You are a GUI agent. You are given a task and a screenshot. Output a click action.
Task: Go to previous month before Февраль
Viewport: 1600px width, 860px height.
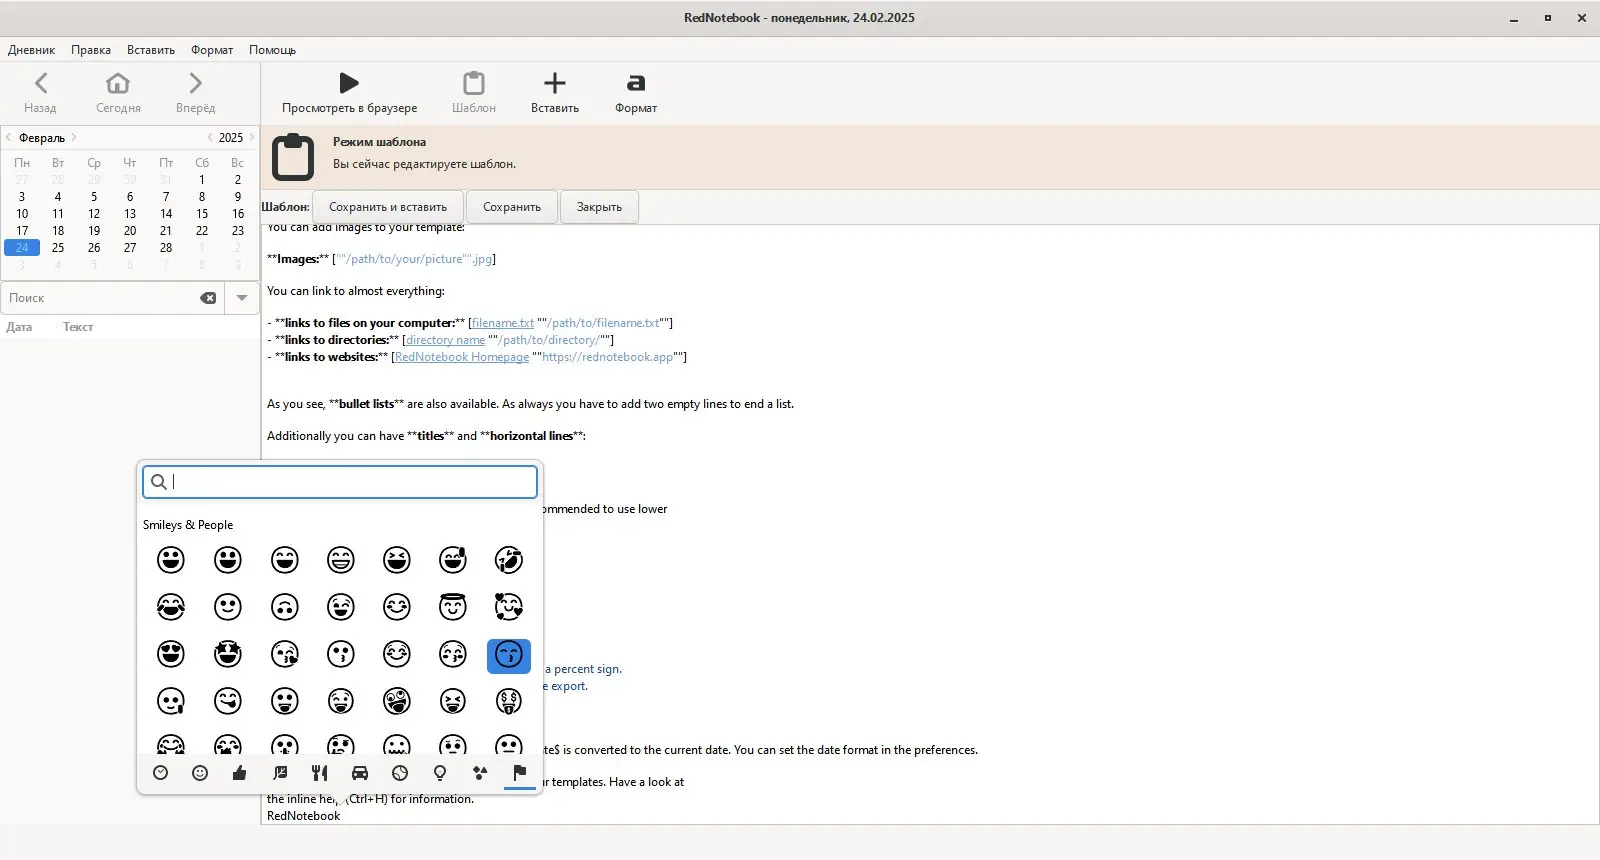pyautogui.click(x=9, y=137)
